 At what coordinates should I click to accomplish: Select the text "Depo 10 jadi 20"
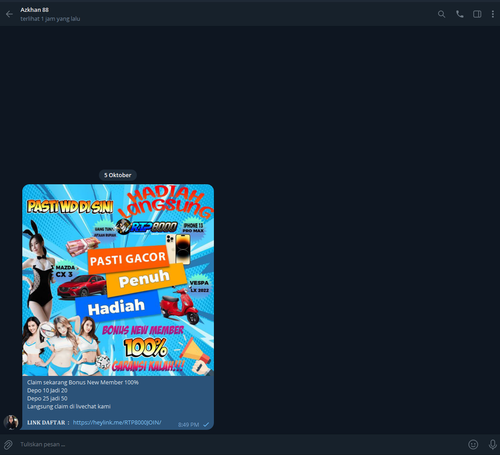click(x=47, y=390)
